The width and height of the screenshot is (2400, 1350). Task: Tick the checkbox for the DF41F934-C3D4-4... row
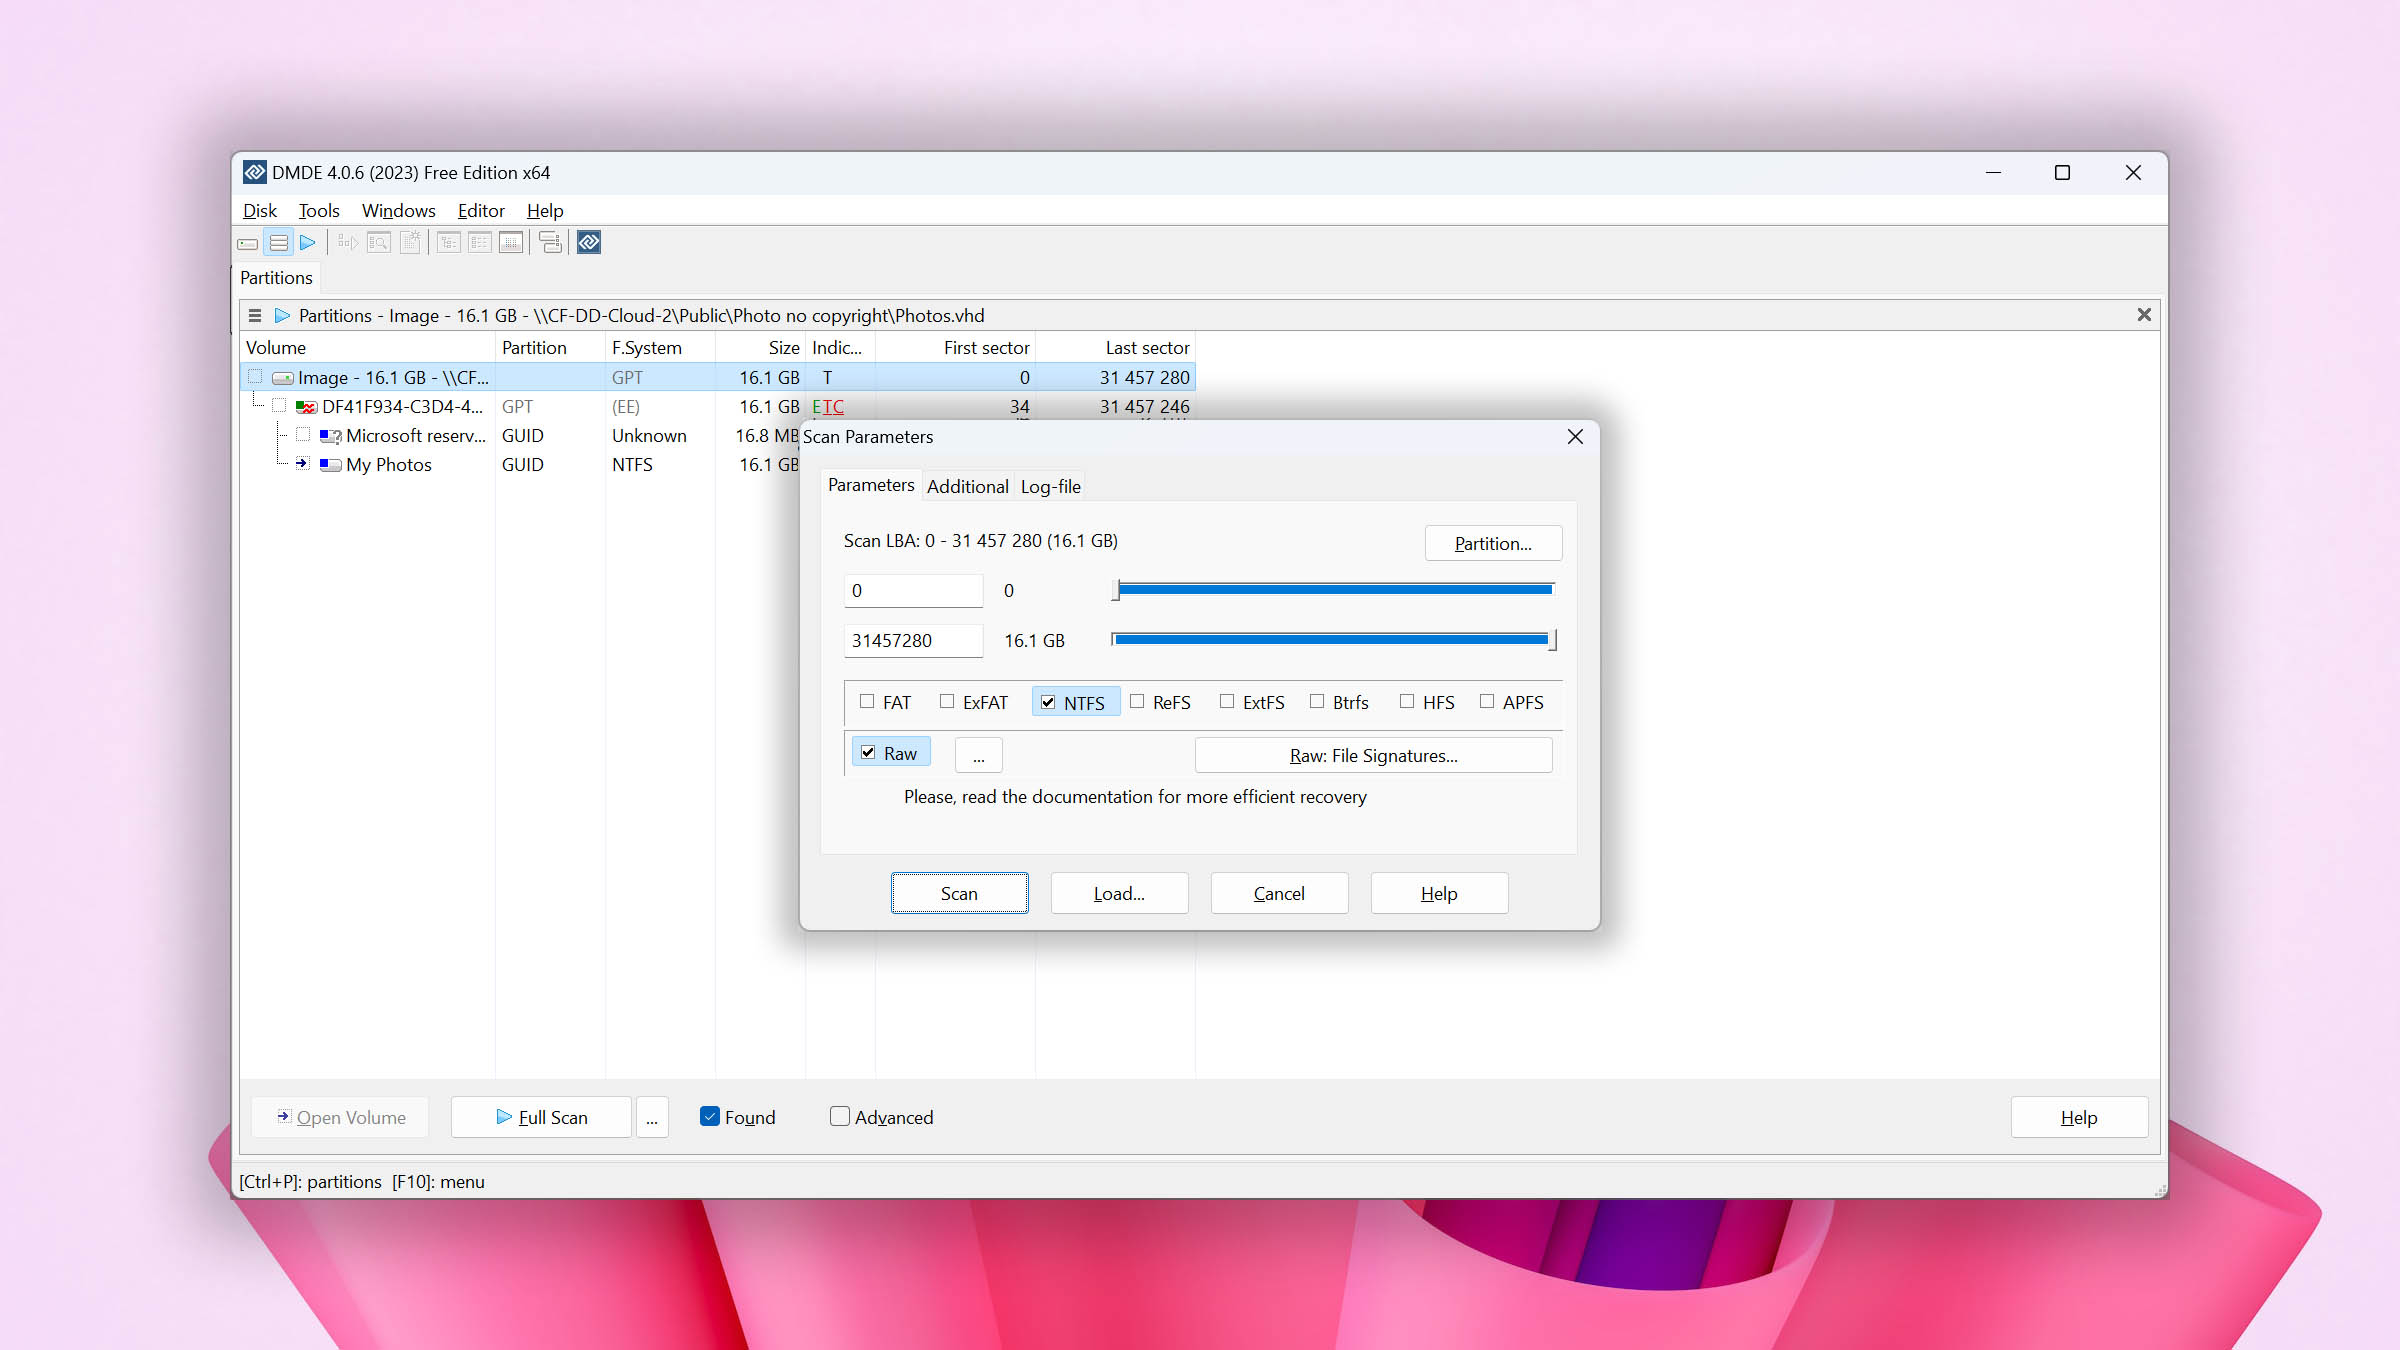point(279,406)
